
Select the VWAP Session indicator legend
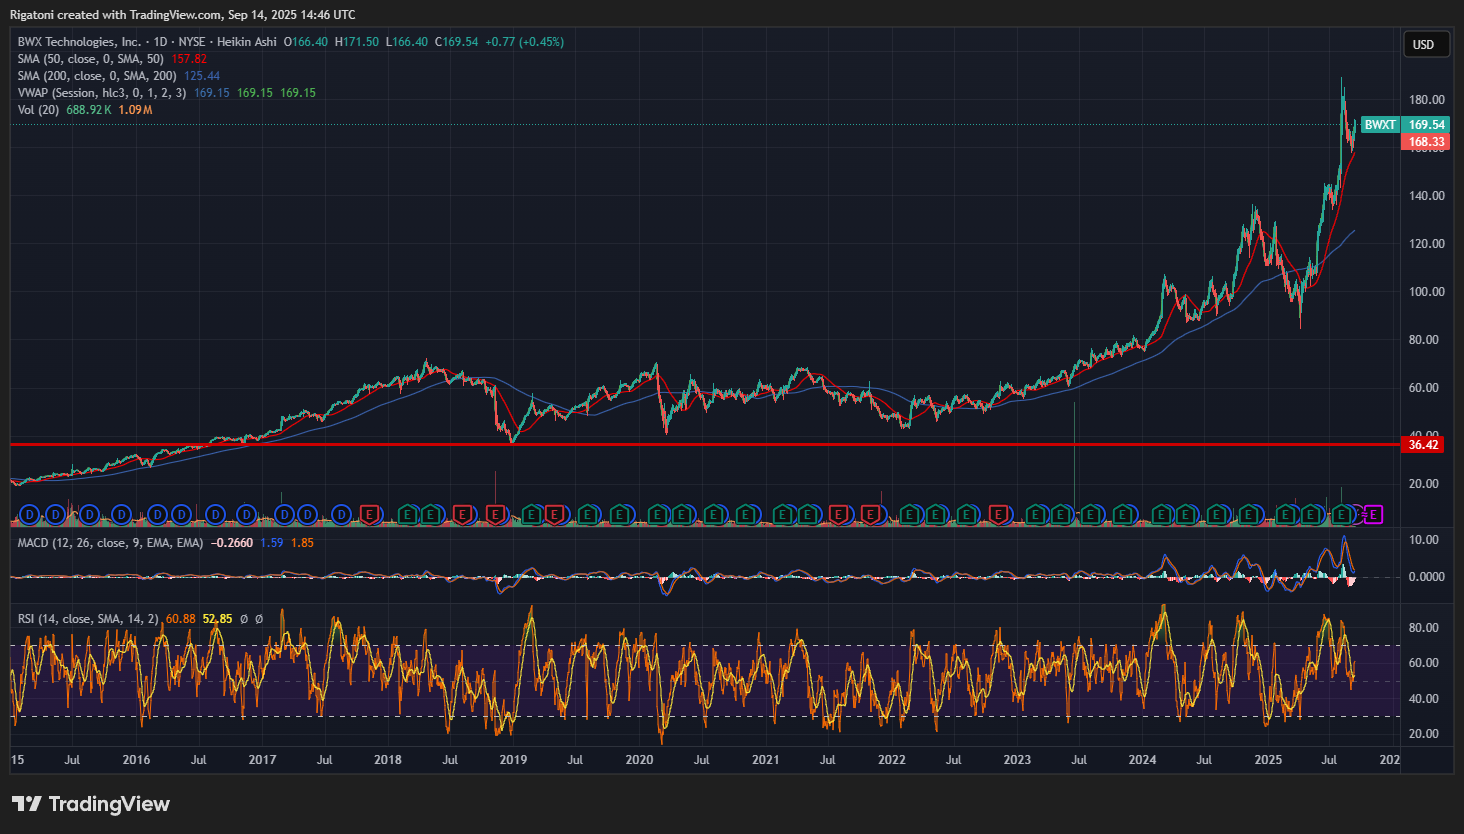point(102,93)
